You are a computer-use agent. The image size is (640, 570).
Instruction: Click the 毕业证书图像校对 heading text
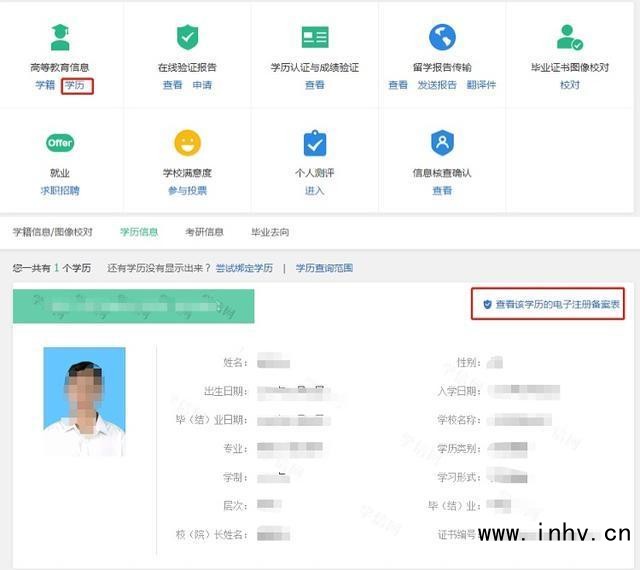coord(570,67)
